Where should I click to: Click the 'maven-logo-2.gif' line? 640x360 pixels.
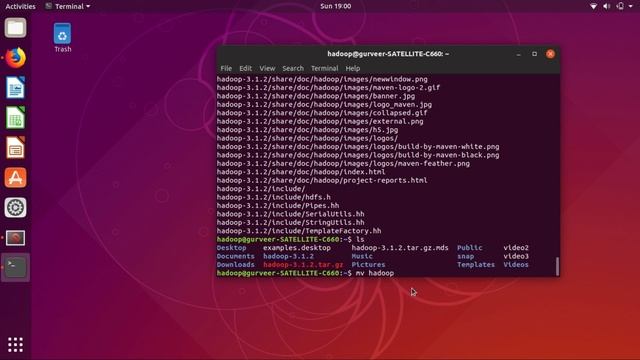point(328,87)
